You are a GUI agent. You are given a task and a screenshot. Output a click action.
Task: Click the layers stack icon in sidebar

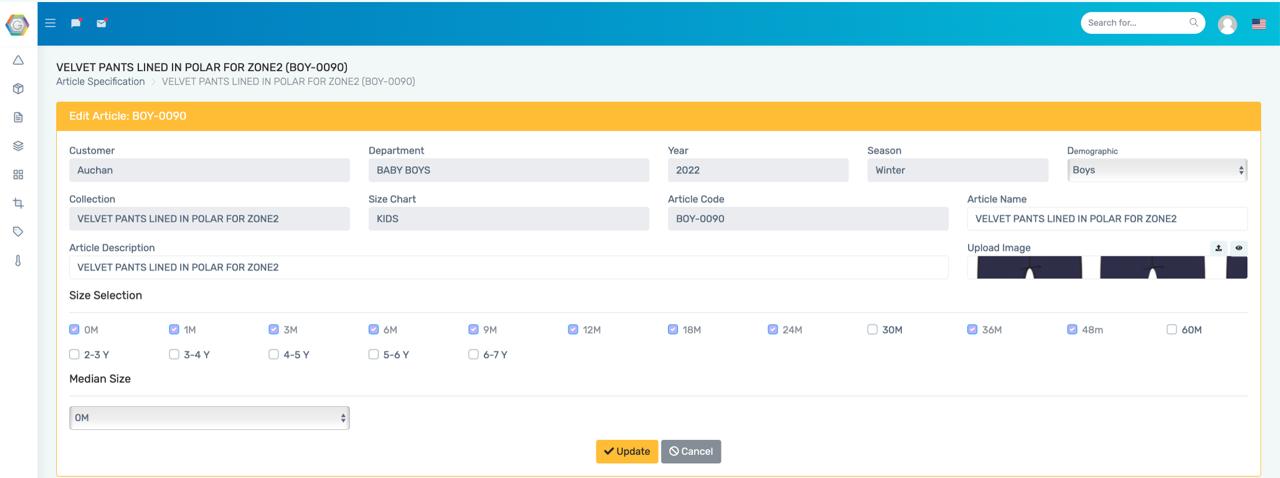click(18, 146)
